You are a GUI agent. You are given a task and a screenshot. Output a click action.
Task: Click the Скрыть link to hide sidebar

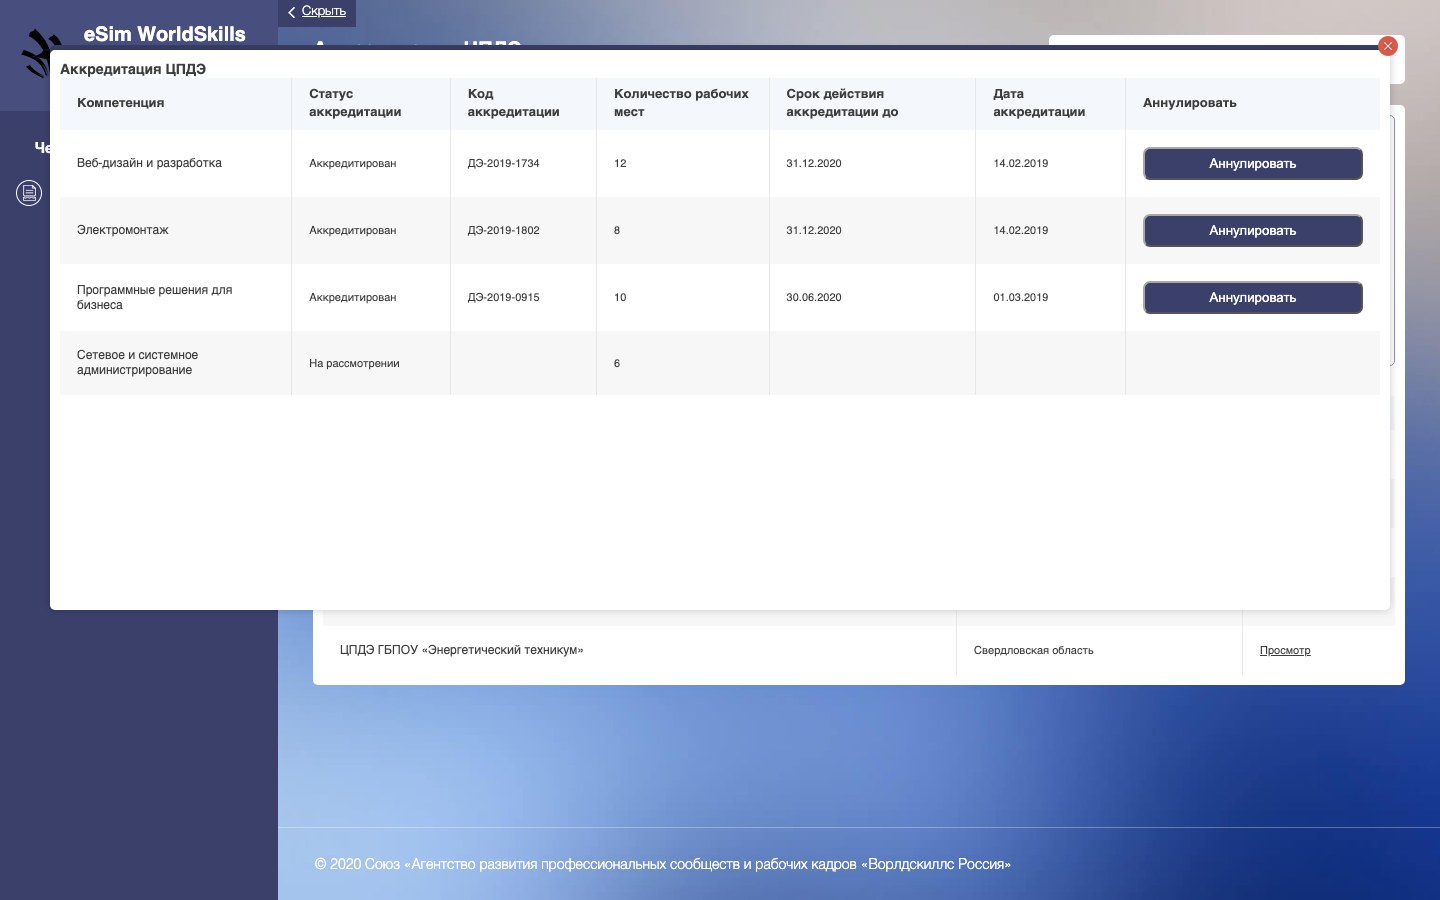[324, 11]
